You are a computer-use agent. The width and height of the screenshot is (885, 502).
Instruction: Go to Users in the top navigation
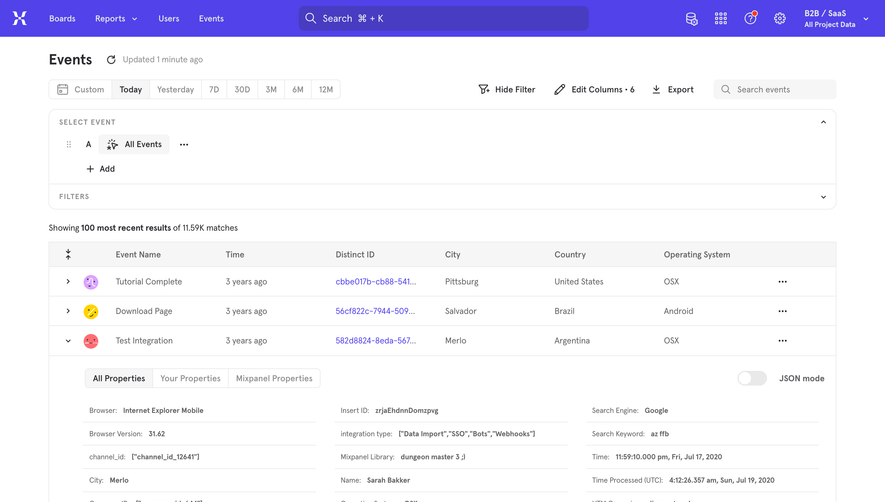point(169,19)
